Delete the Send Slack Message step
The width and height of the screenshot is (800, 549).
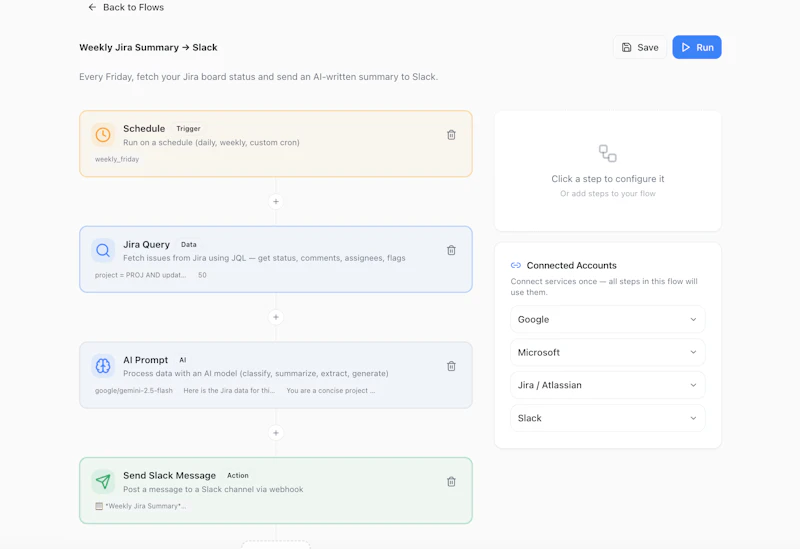point(451,482)
